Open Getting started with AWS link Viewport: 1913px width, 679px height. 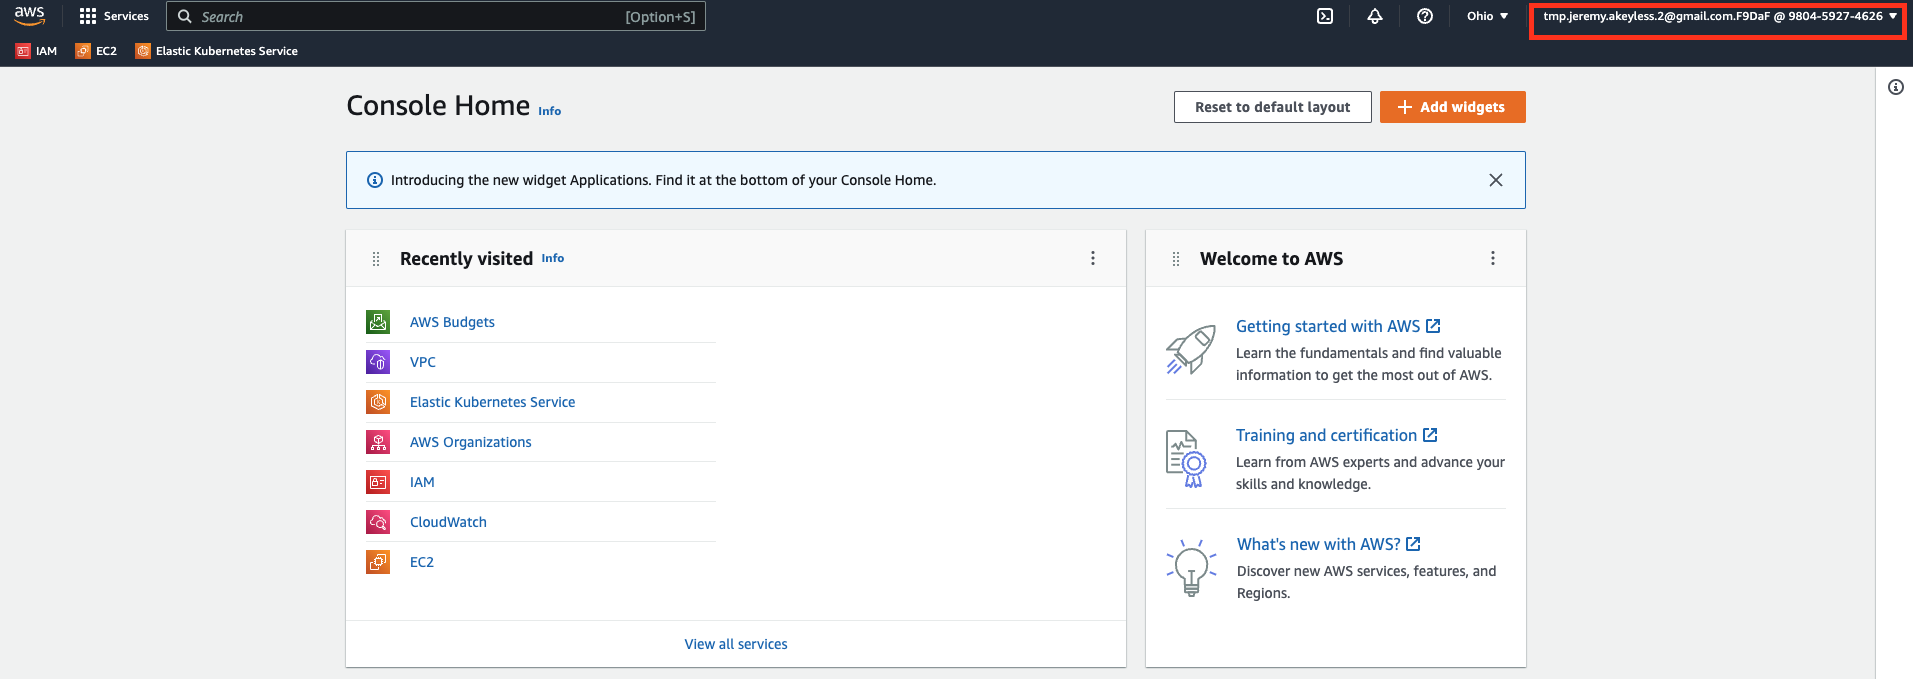1338,326
